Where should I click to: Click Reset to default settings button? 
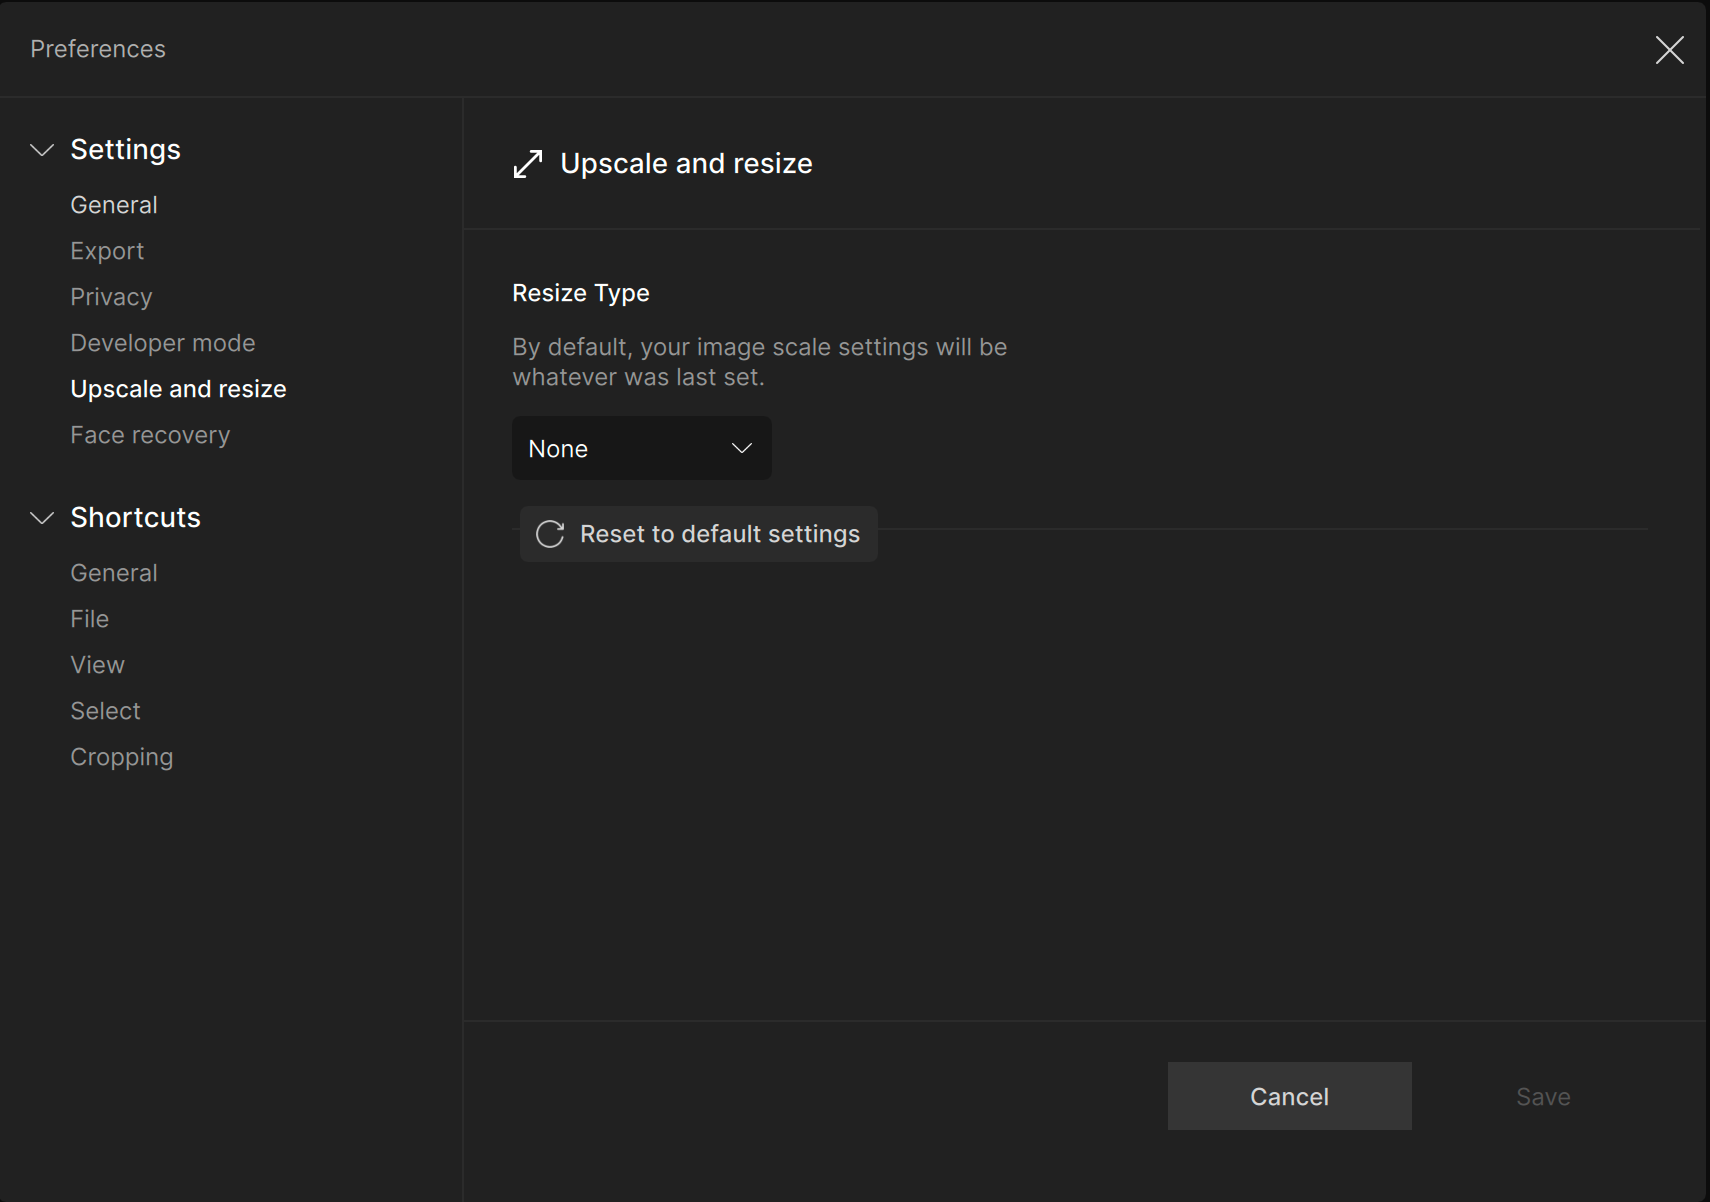[x=699, y=534]
